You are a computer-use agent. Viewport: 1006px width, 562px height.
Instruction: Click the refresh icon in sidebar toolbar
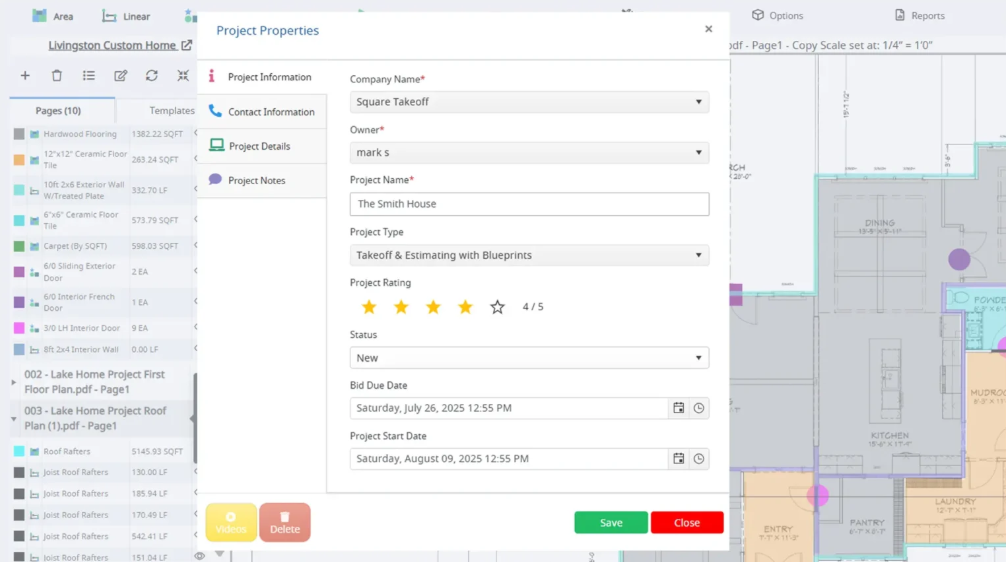click(x=151, y=76)
